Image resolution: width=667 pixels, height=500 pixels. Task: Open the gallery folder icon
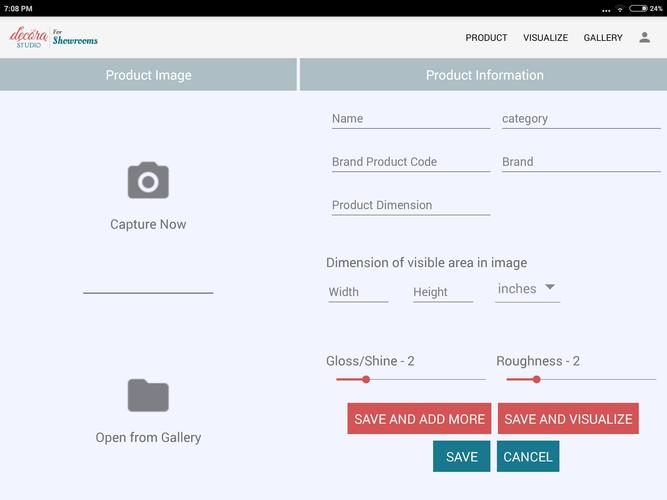point(148,396)
